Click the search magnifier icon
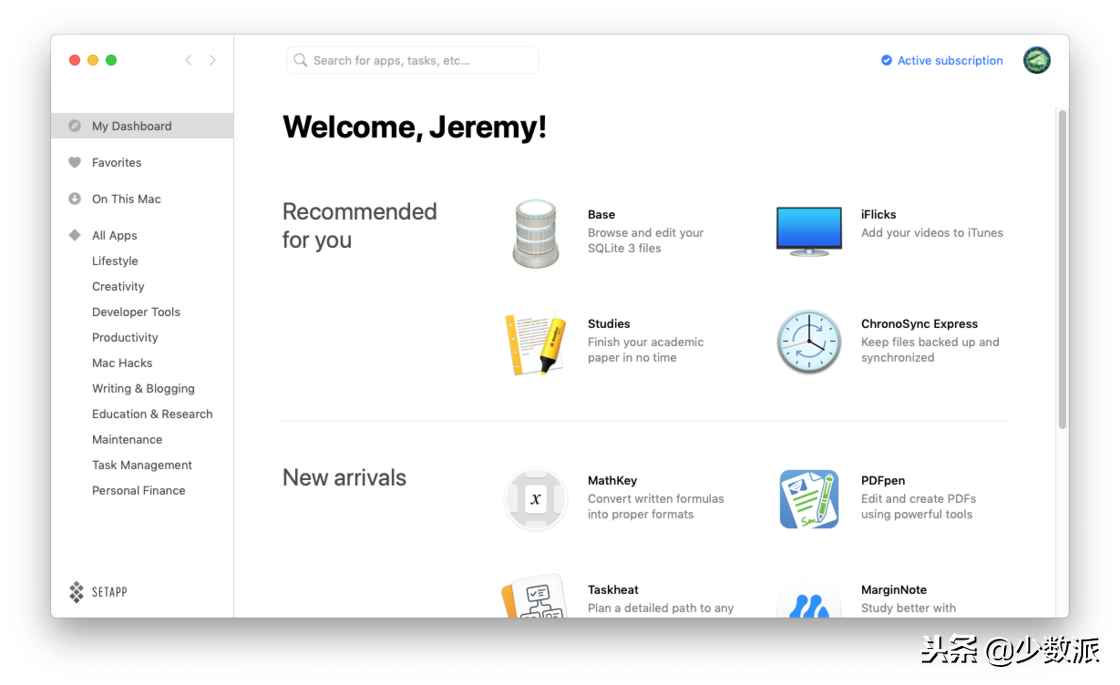1120x685 pixels. pos(301,60)
